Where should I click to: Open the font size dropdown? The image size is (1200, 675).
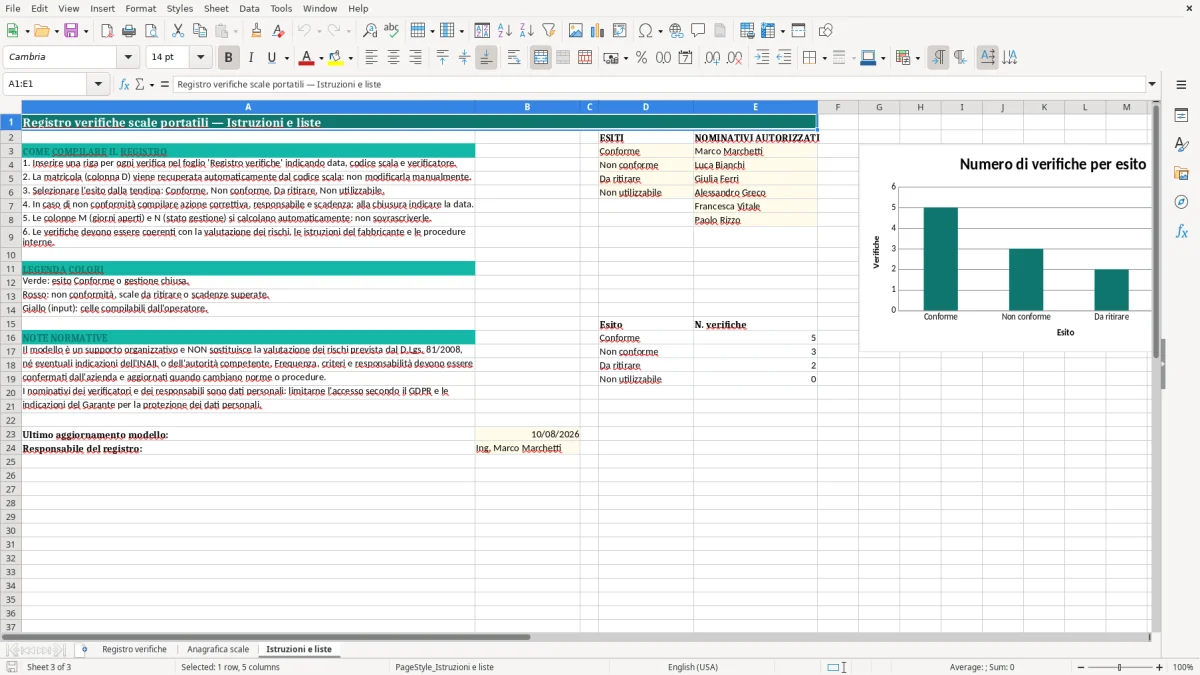[x=200, y=58]
